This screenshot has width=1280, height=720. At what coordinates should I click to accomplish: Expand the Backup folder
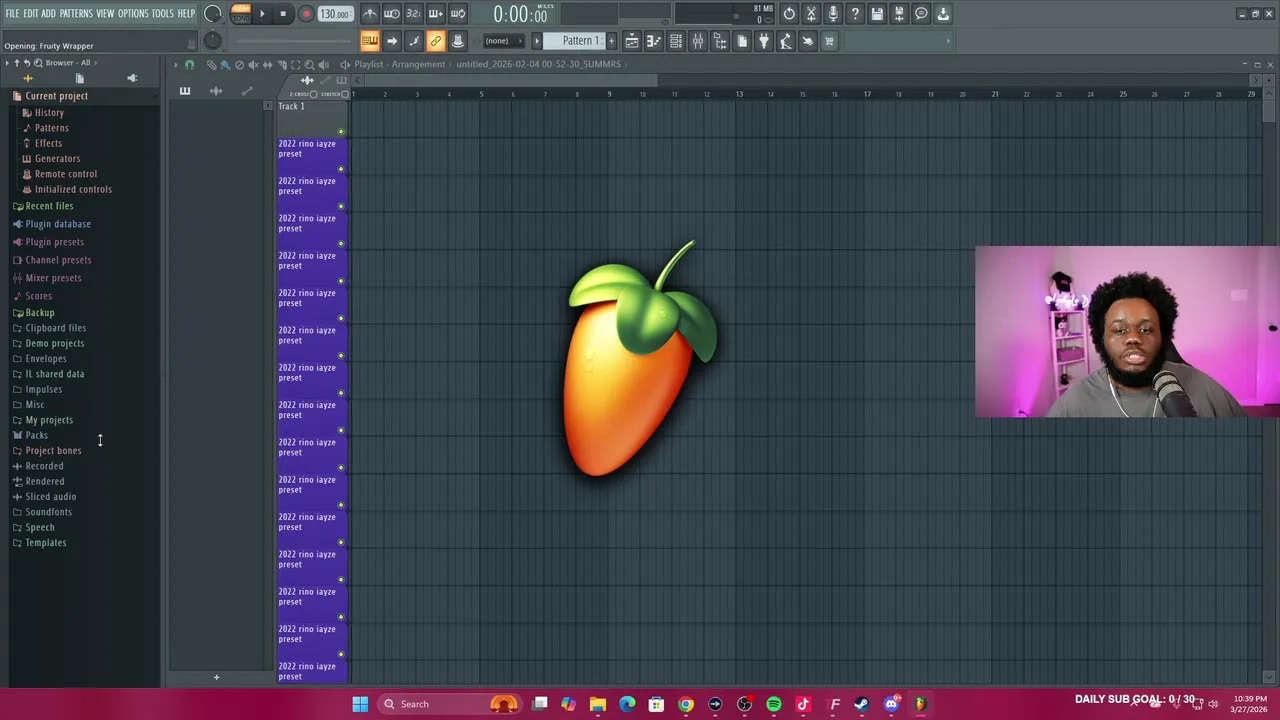click(x=40, y=313)
